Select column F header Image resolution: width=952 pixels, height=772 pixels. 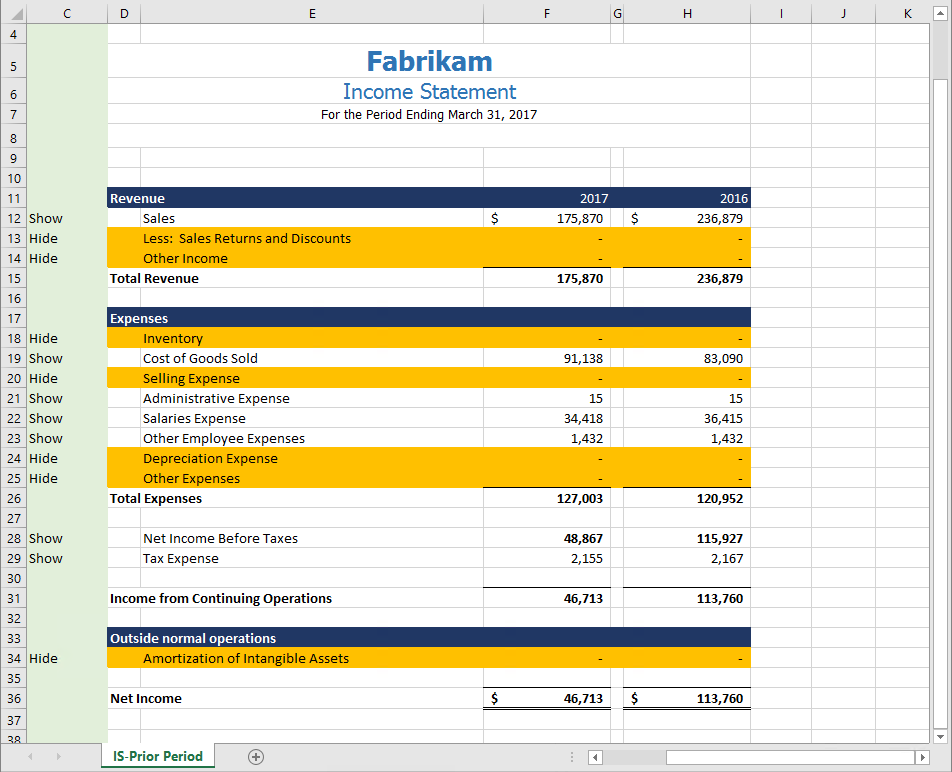pyautogui.click(x=546, y=12)
